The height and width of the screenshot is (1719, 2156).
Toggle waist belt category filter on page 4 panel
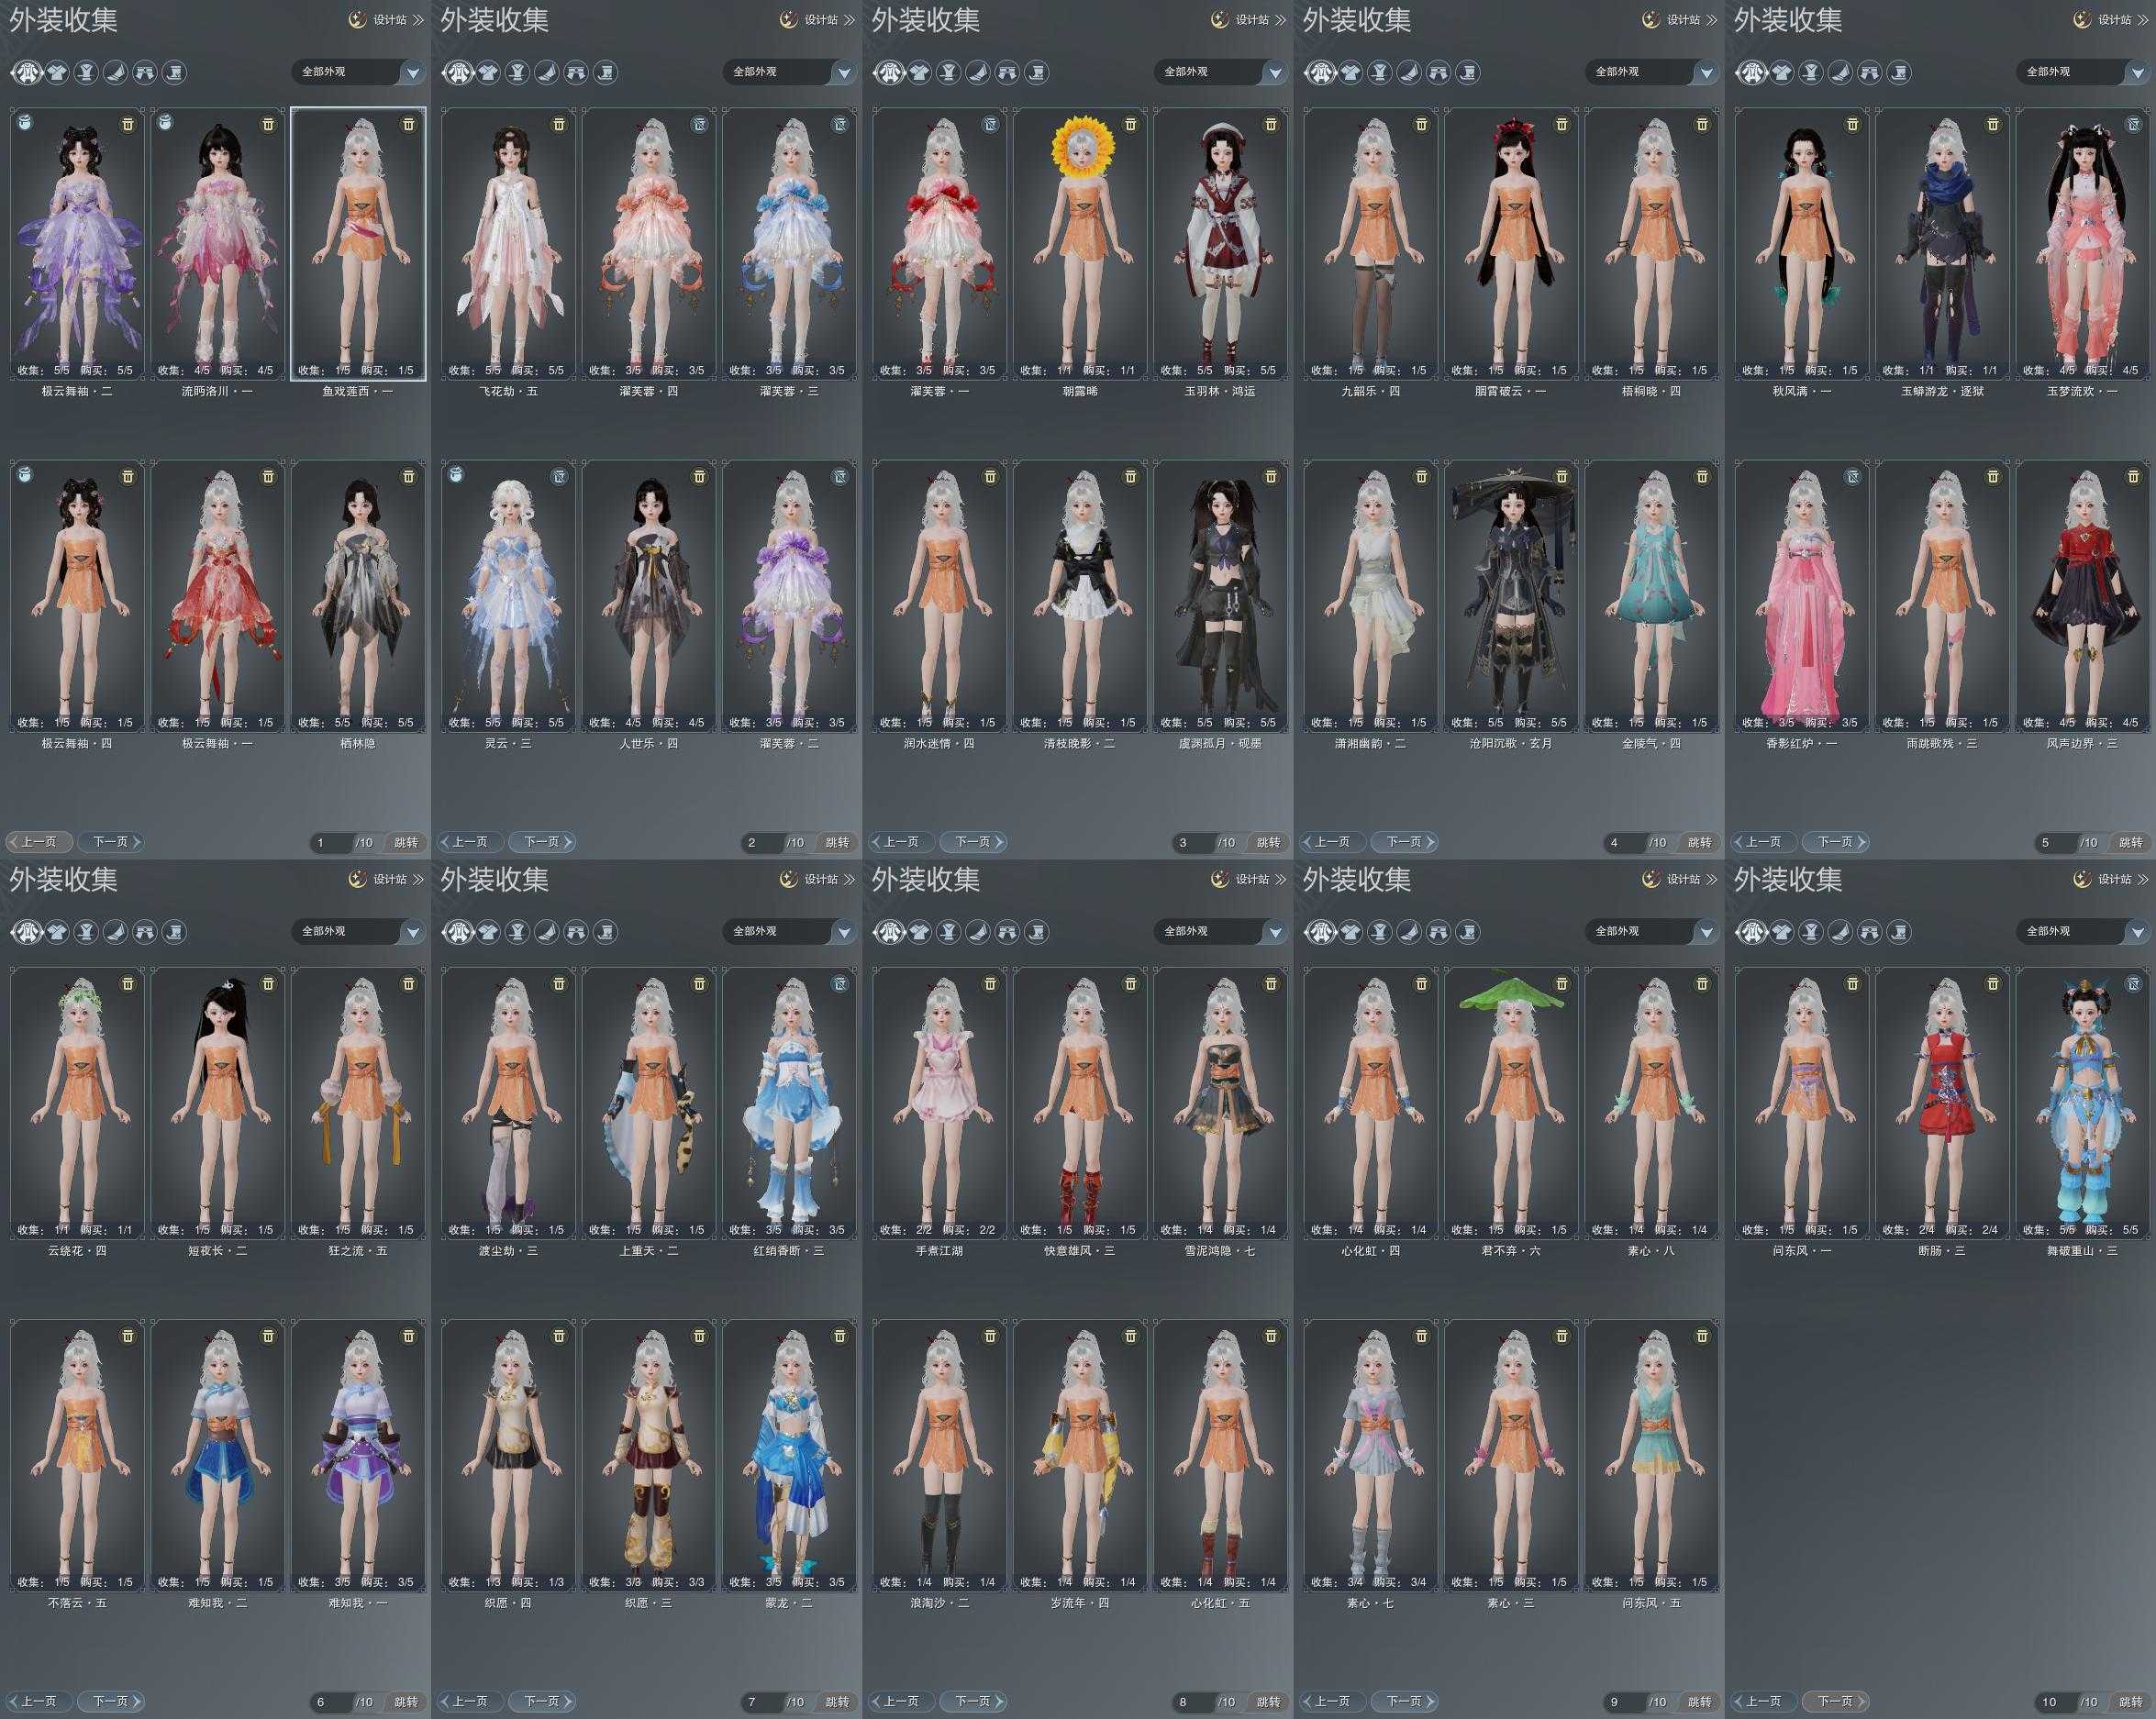tap(1380, 72)
